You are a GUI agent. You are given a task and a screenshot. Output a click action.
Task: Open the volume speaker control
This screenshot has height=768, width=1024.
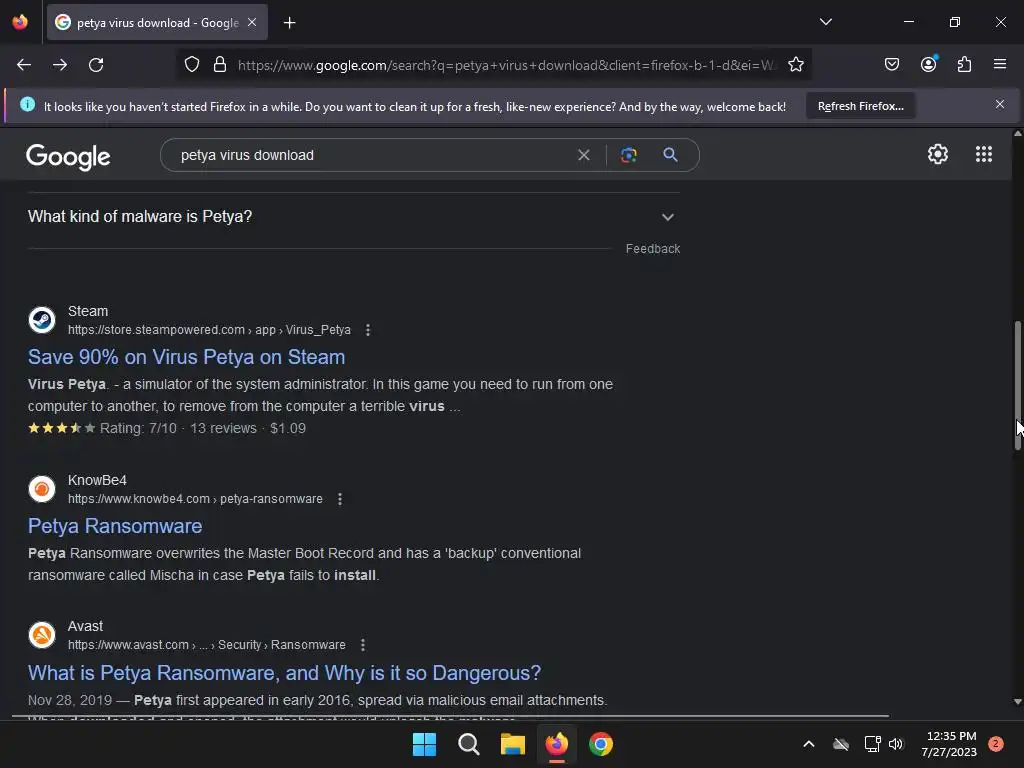point(895,744)
